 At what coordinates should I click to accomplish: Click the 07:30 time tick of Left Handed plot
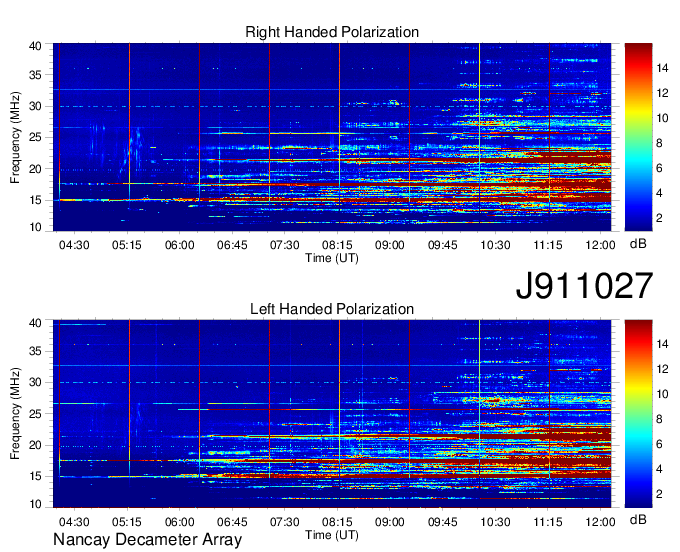coord(284,522)
